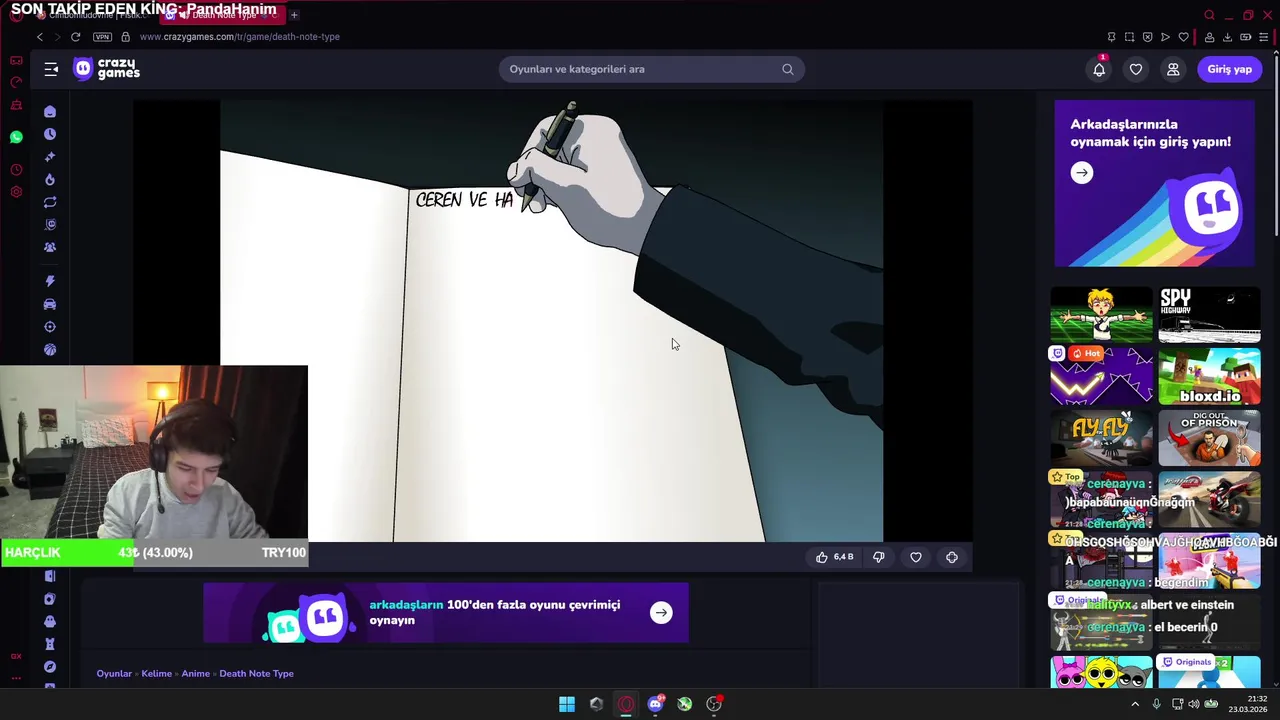Open WhatsApp in Opera GX sidebar
This screenshot has width=1280, height=720.
coord(16,137)
